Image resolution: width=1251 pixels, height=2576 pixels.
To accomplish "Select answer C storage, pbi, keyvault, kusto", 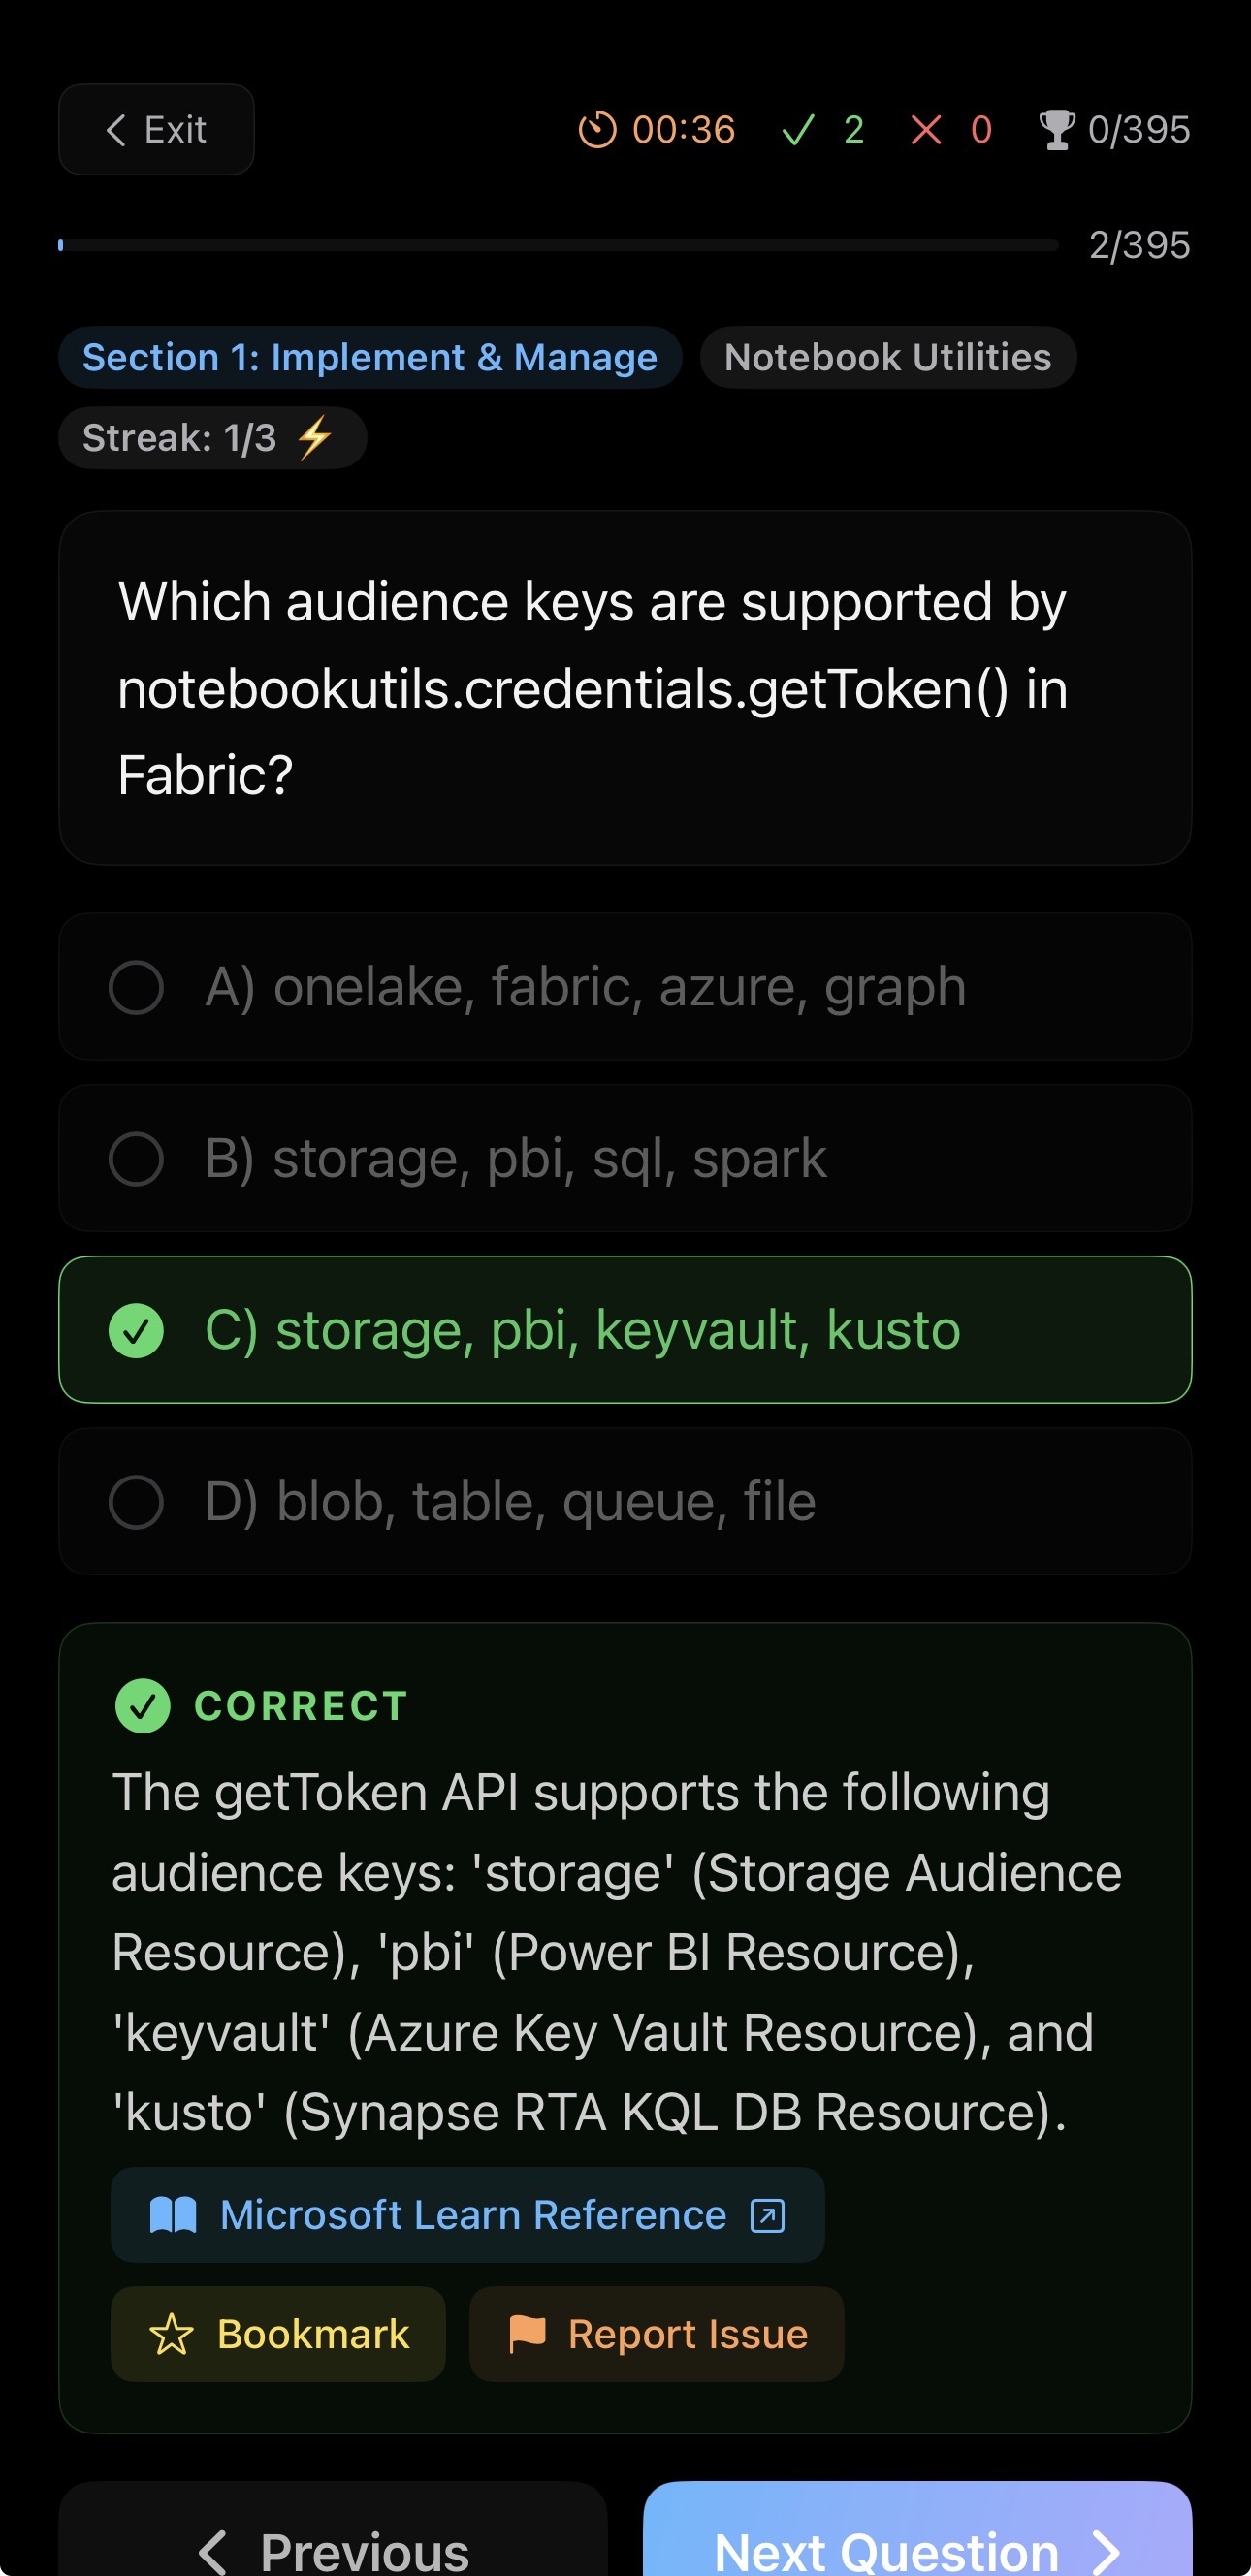I will click(625, 1330).
